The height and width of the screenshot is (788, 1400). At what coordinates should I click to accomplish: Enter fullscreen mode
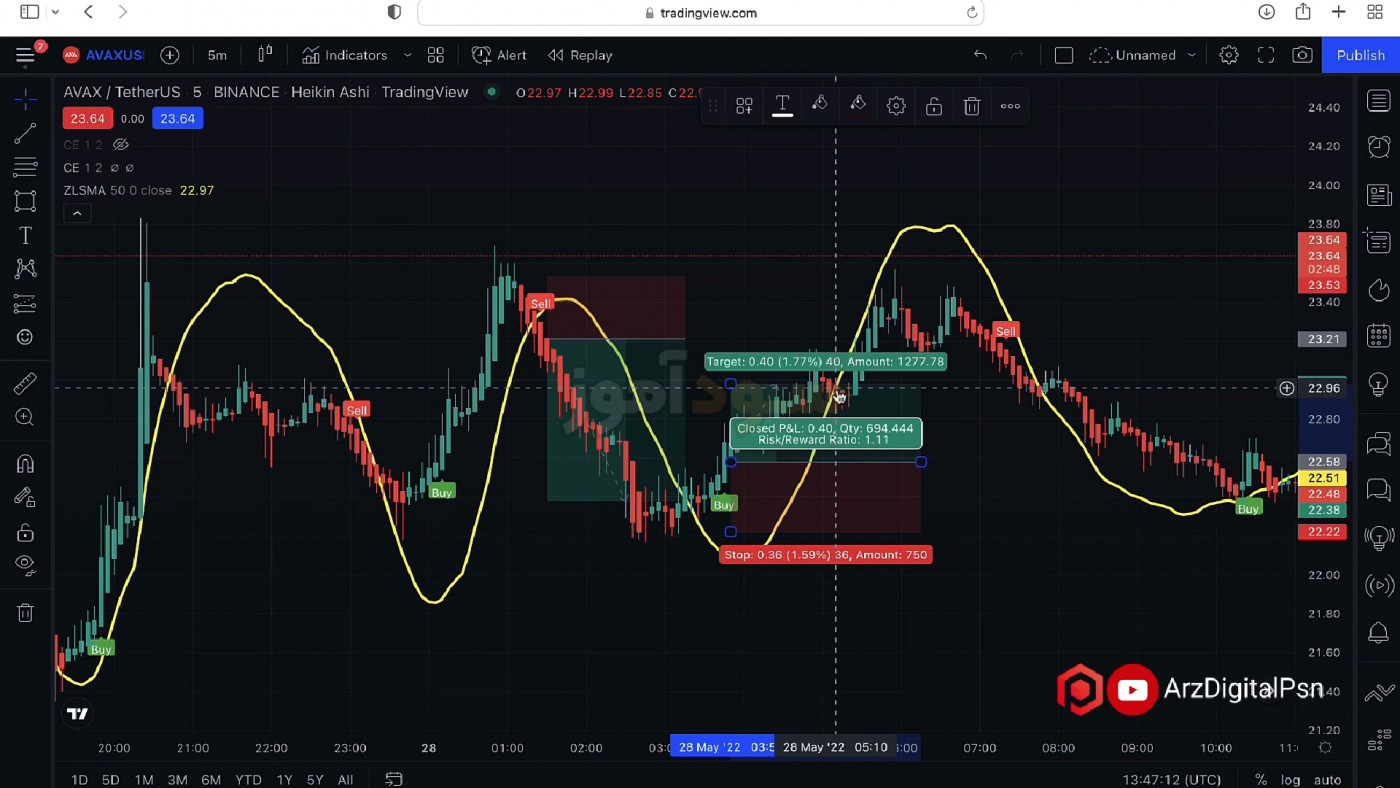click(1266, 55)
